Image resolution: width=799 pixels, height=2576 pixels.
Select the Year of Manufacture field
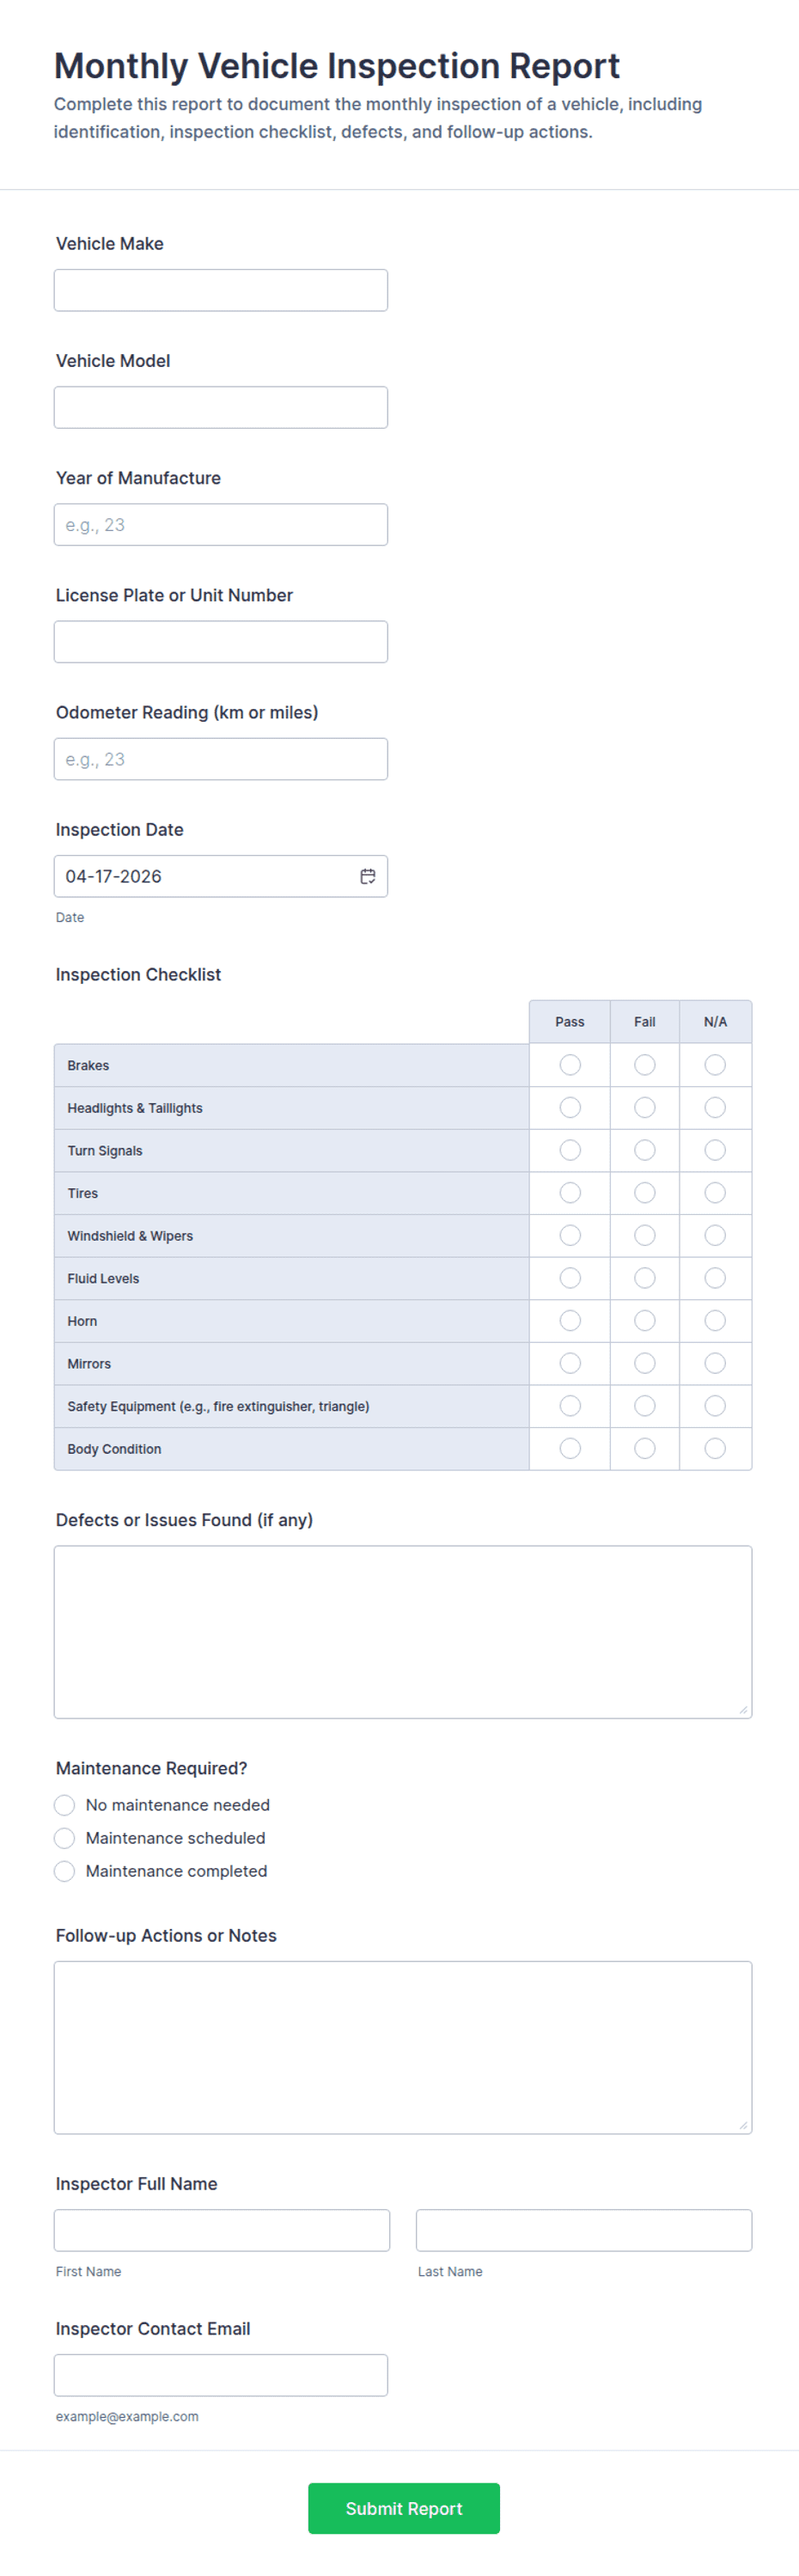[x=221, y=525]
